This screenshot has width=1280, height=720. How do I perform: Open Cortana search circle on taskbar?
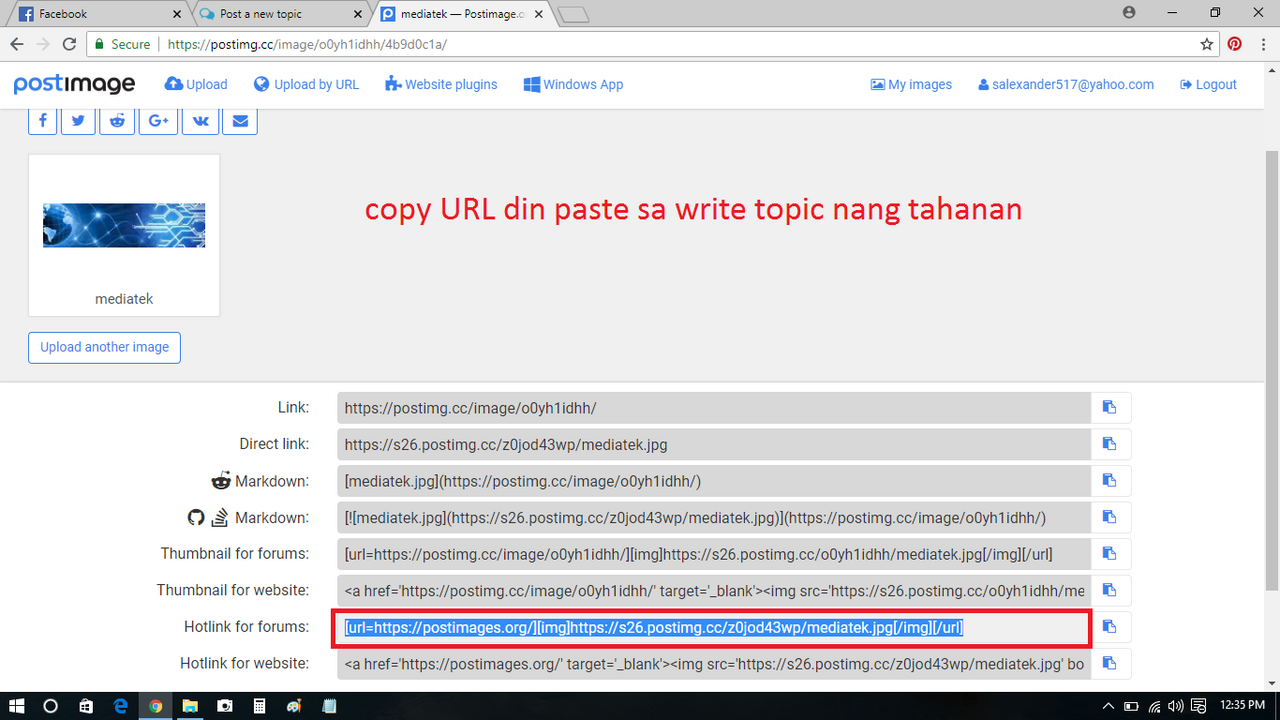[51, 706]
